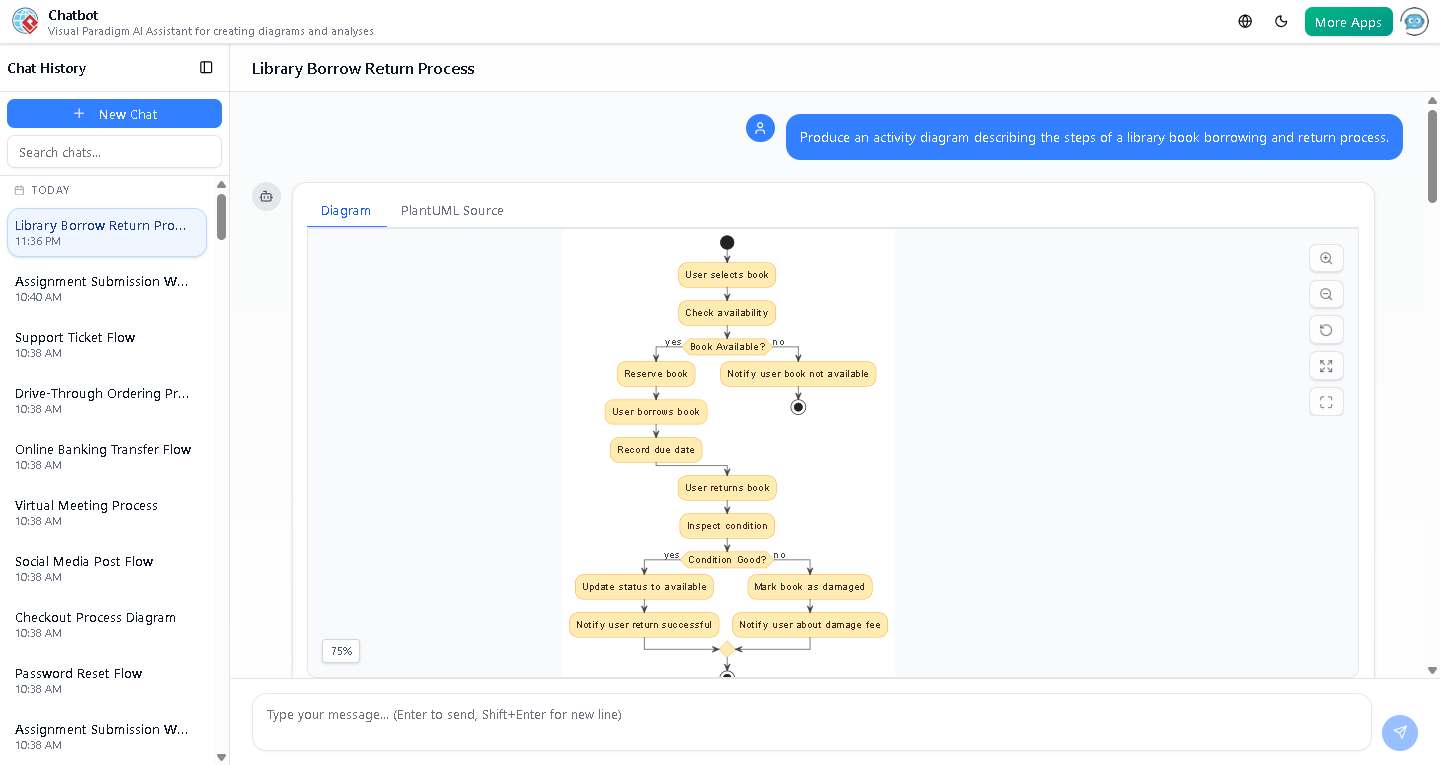Screen dimensions: 1440x765
Task: Reset the diagram view with rotate icon
Action: pyautogui.click(x=1326, y=330)
